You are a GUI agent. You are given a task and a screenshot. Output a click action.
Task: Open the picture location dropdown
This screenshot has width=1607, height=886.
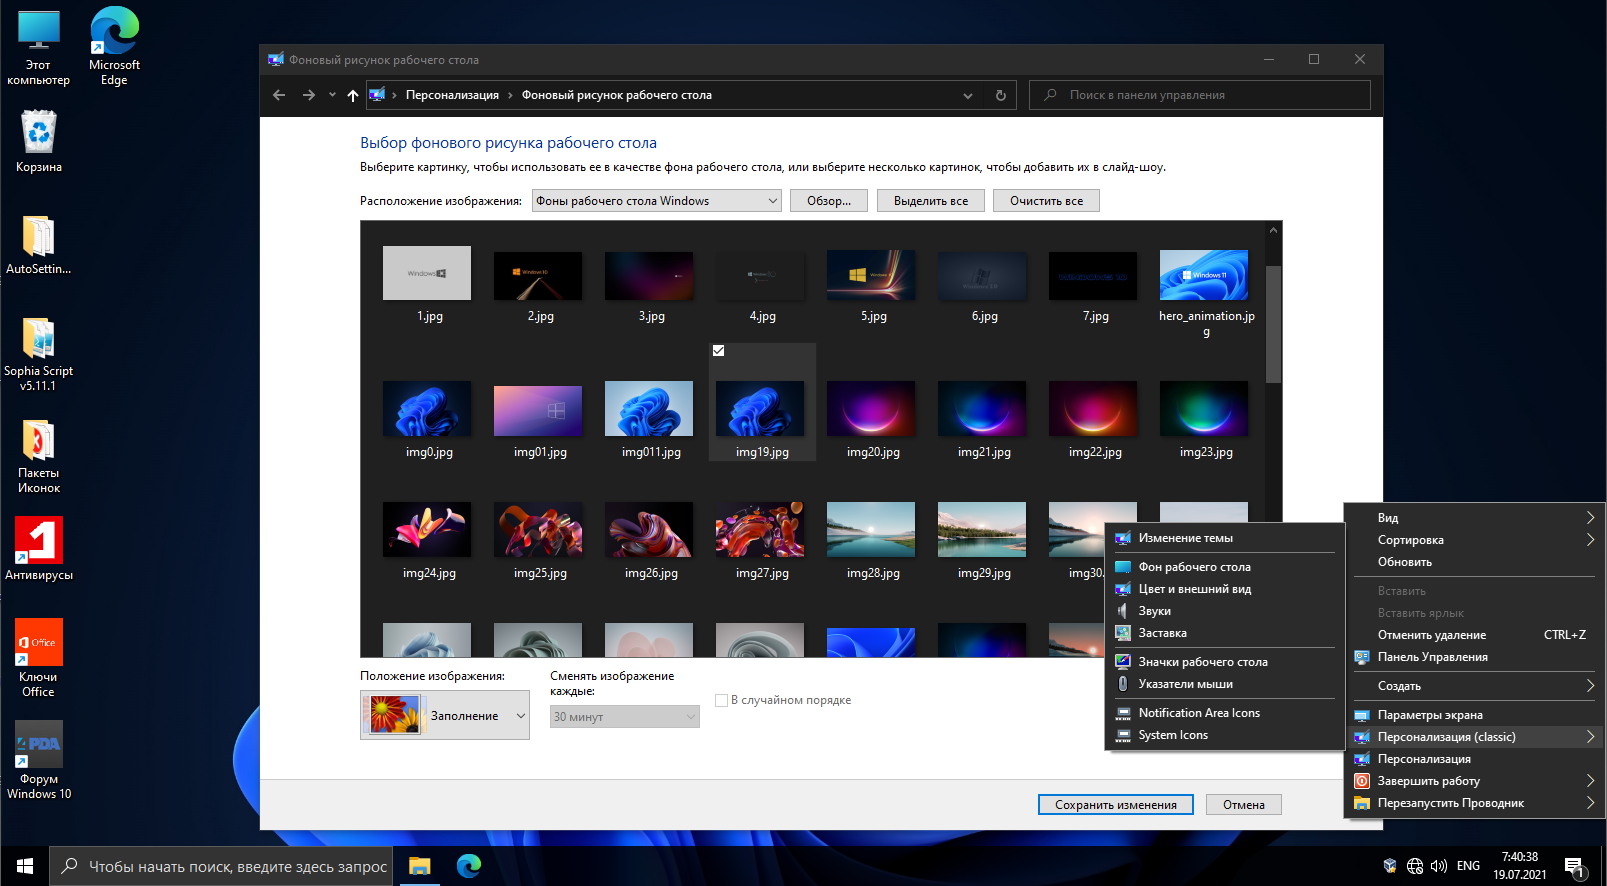pos(656,201)
